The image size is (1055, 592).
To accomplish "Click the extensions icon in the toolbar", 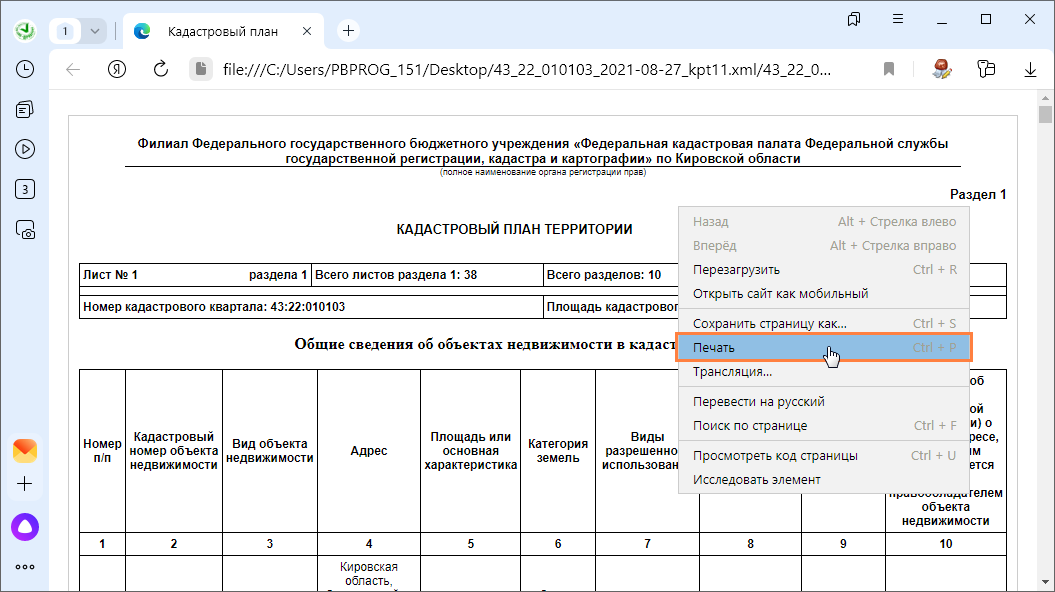I will (986, 69).
